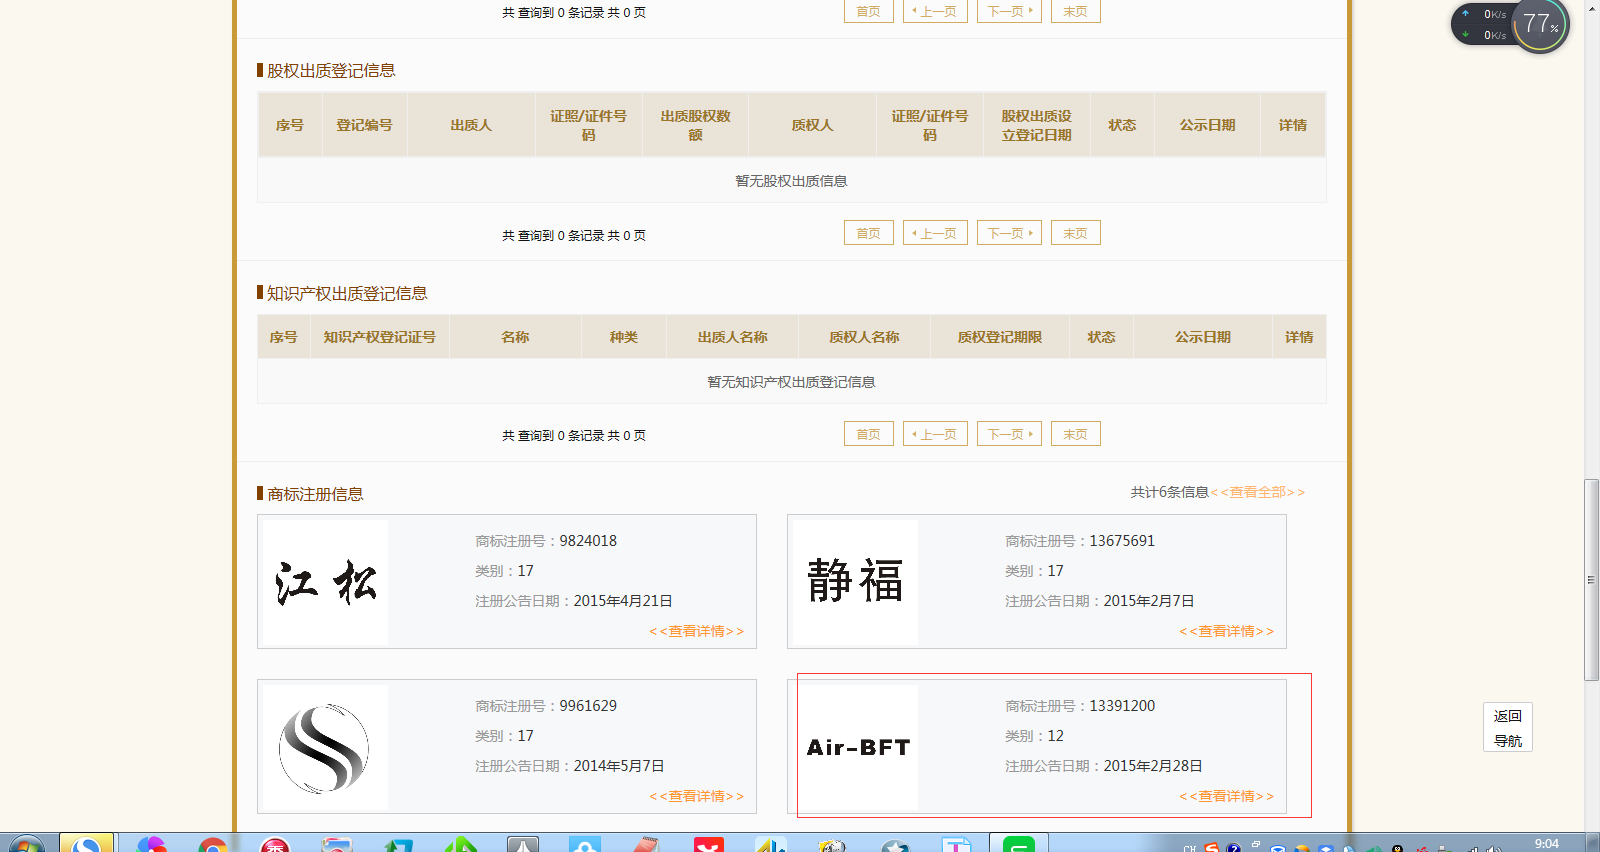Click the Sogou input method tray icon
Viewport: 1600px width, 852px height.
[x=1212, y=847]
